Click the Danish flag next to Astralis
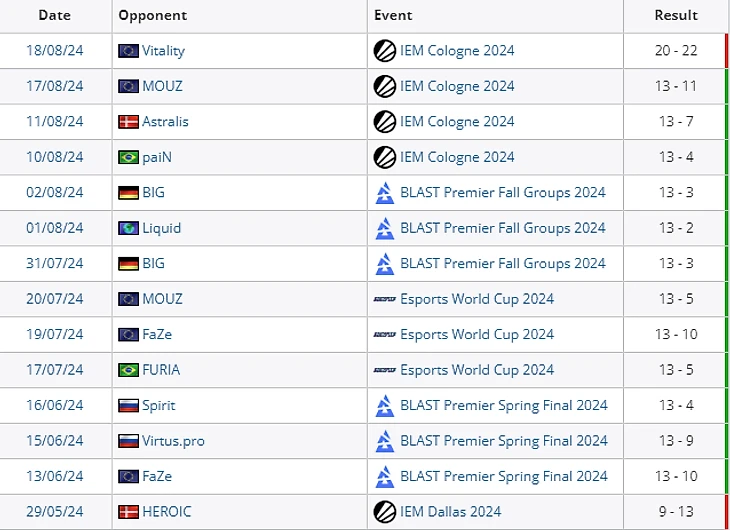The height and width of the screenshot is (530, 730). click(128, 121)
